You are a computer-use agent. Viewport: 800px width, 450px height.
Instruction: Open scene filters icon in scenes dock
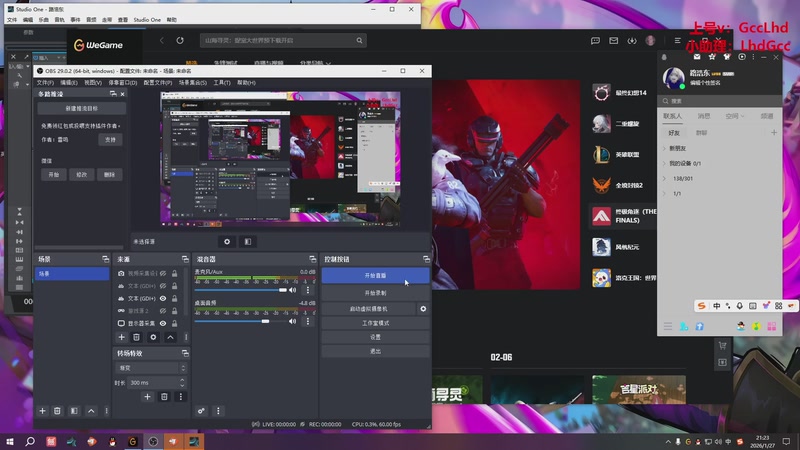point(74,411)
